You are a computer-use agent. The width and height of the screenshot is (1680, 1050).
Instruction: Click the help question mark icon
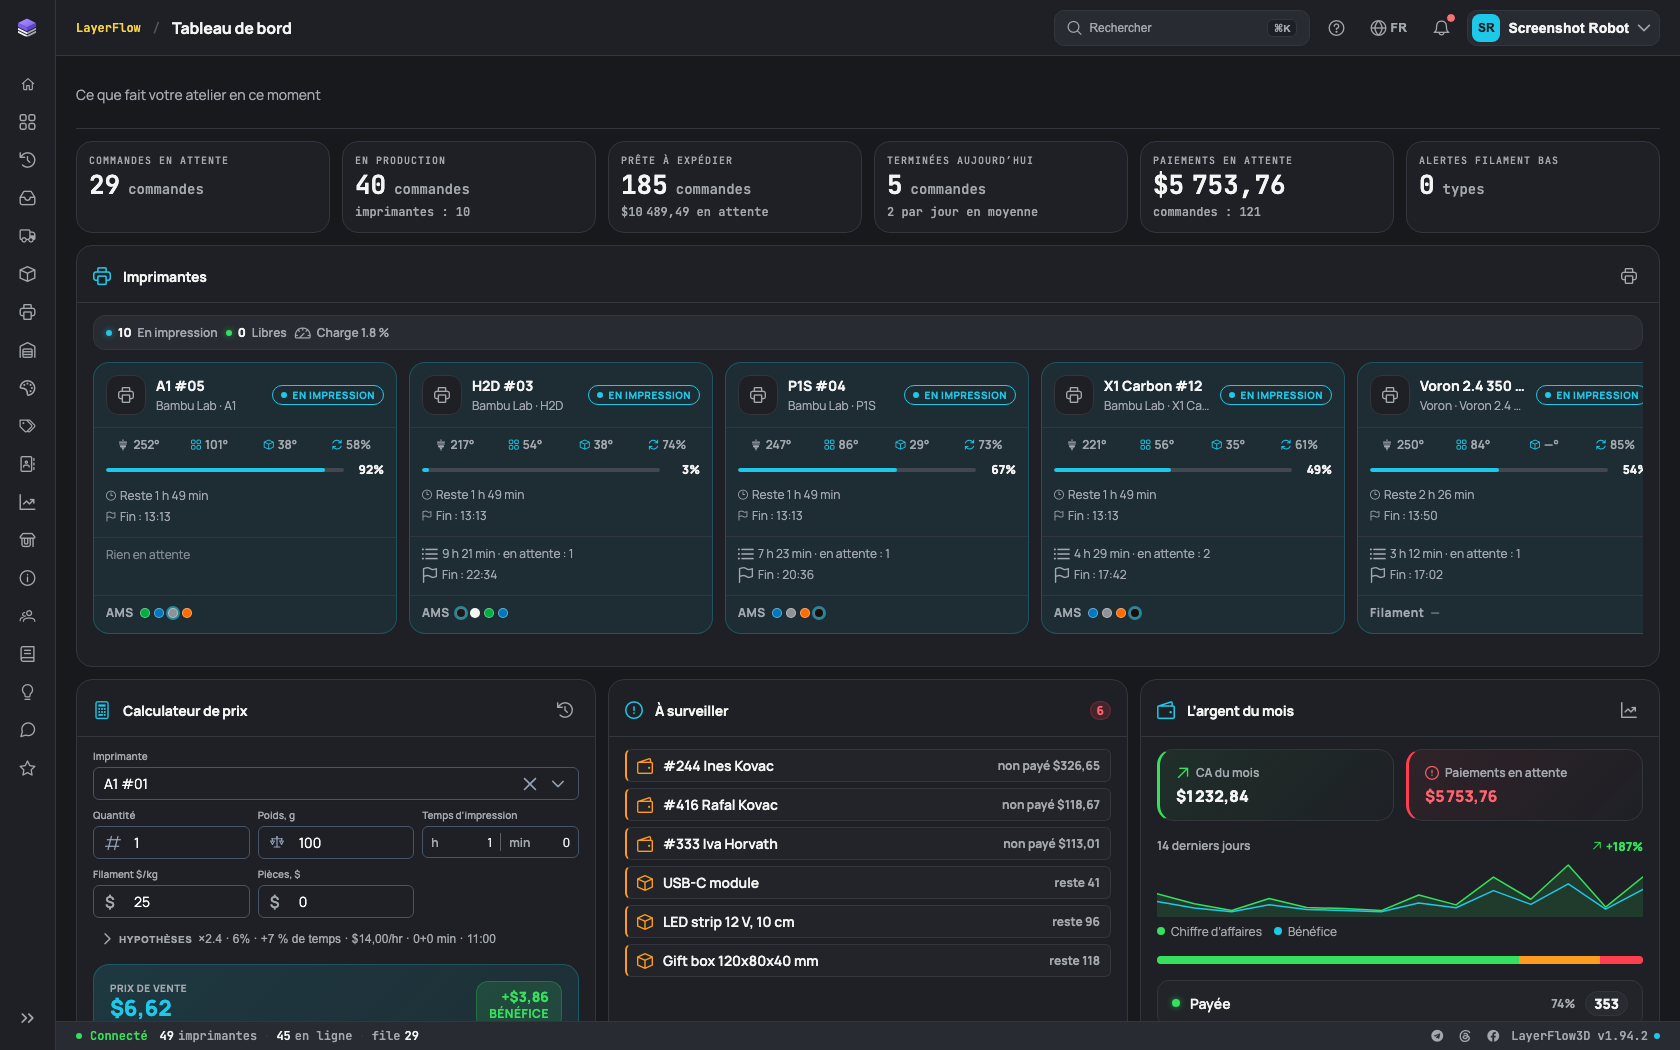[1336, 28]
